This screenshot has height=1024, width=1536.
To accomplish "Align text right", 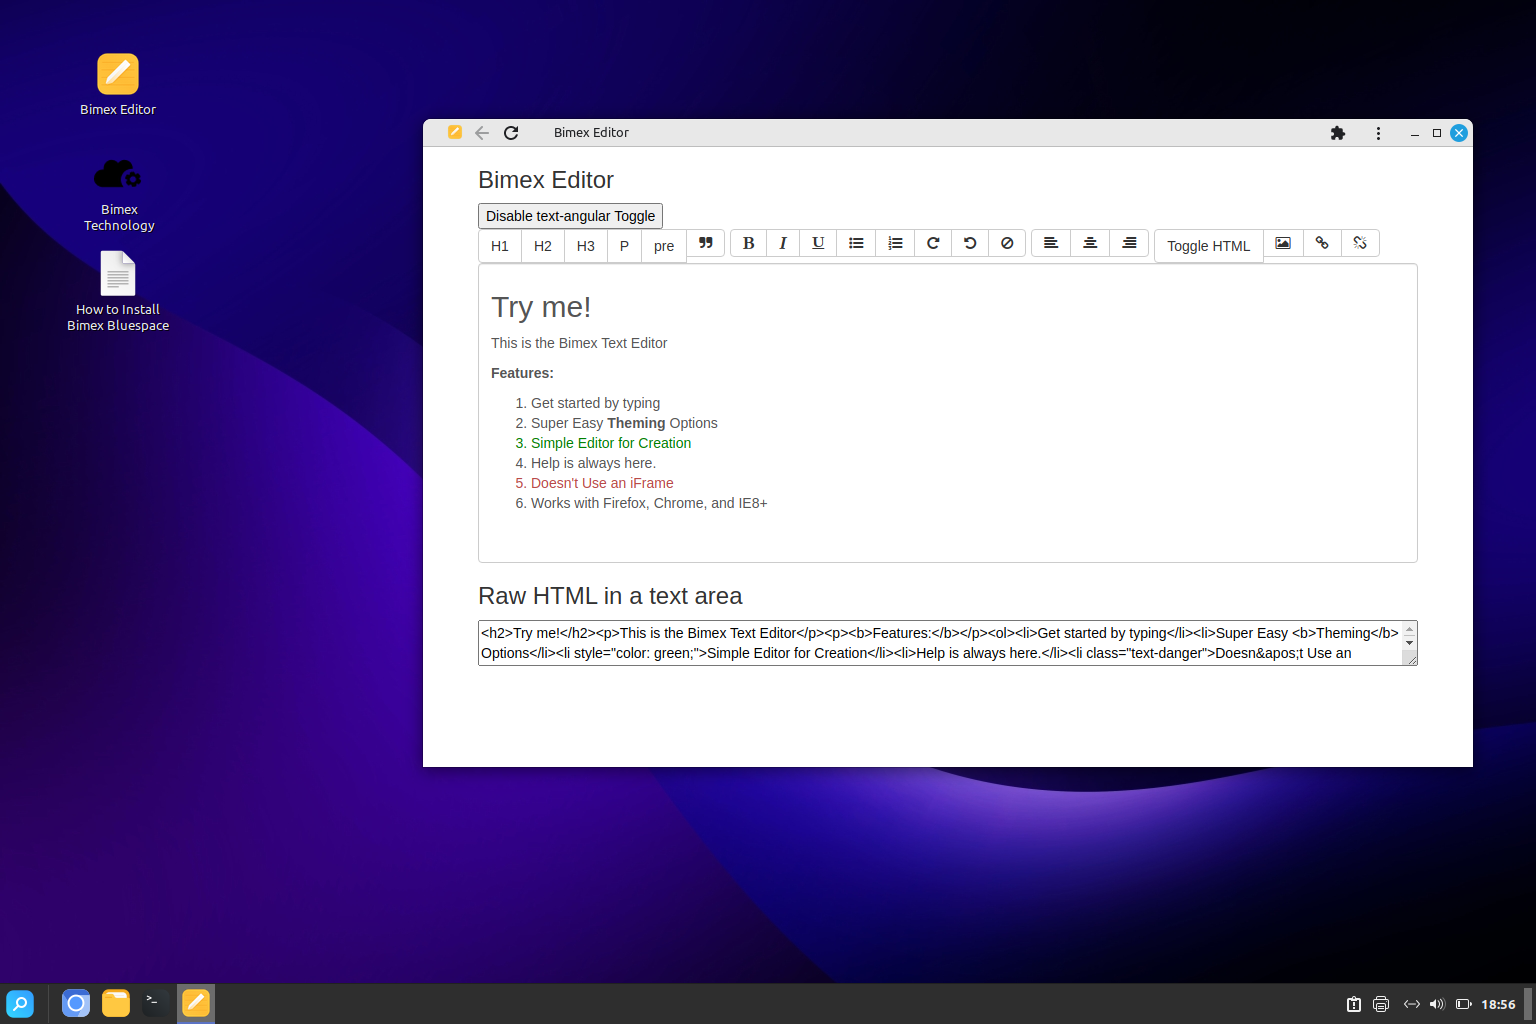I will (x=1129, y=243).
